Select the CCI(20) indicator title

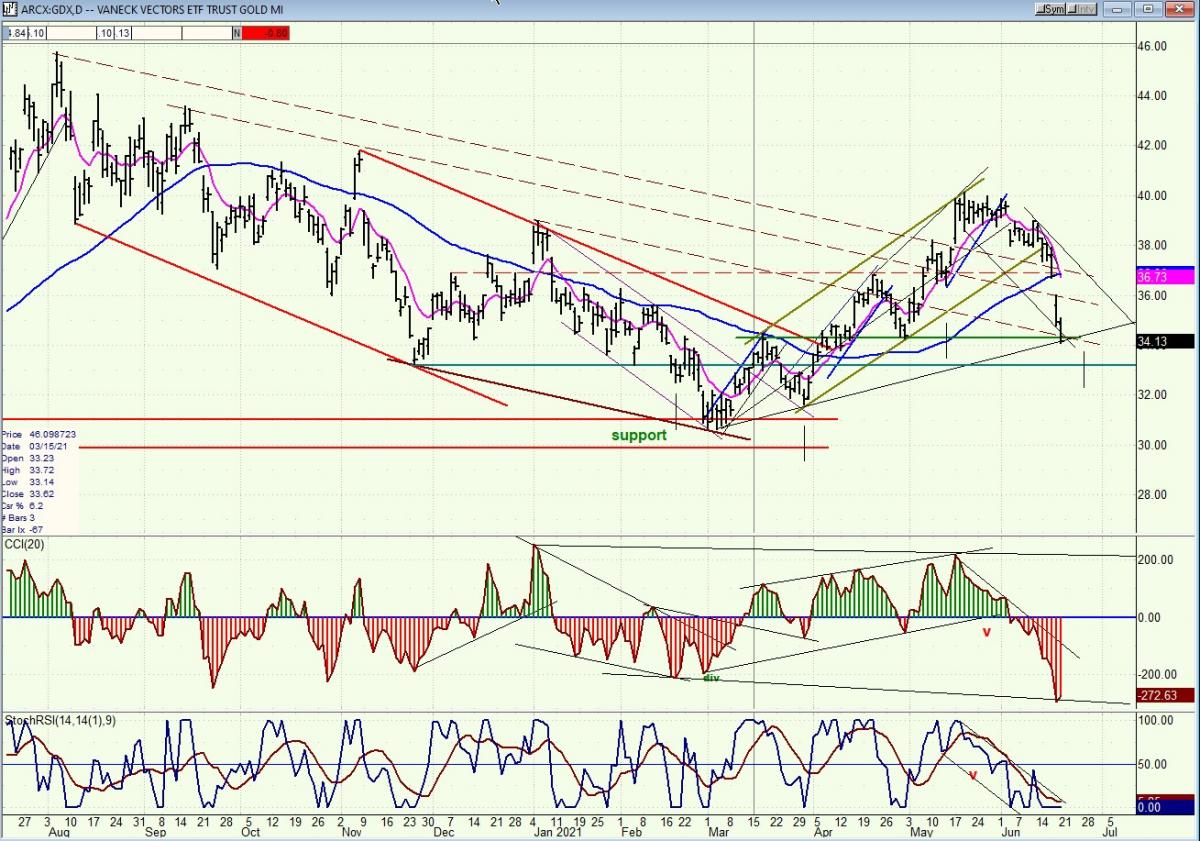click(27, 544)
